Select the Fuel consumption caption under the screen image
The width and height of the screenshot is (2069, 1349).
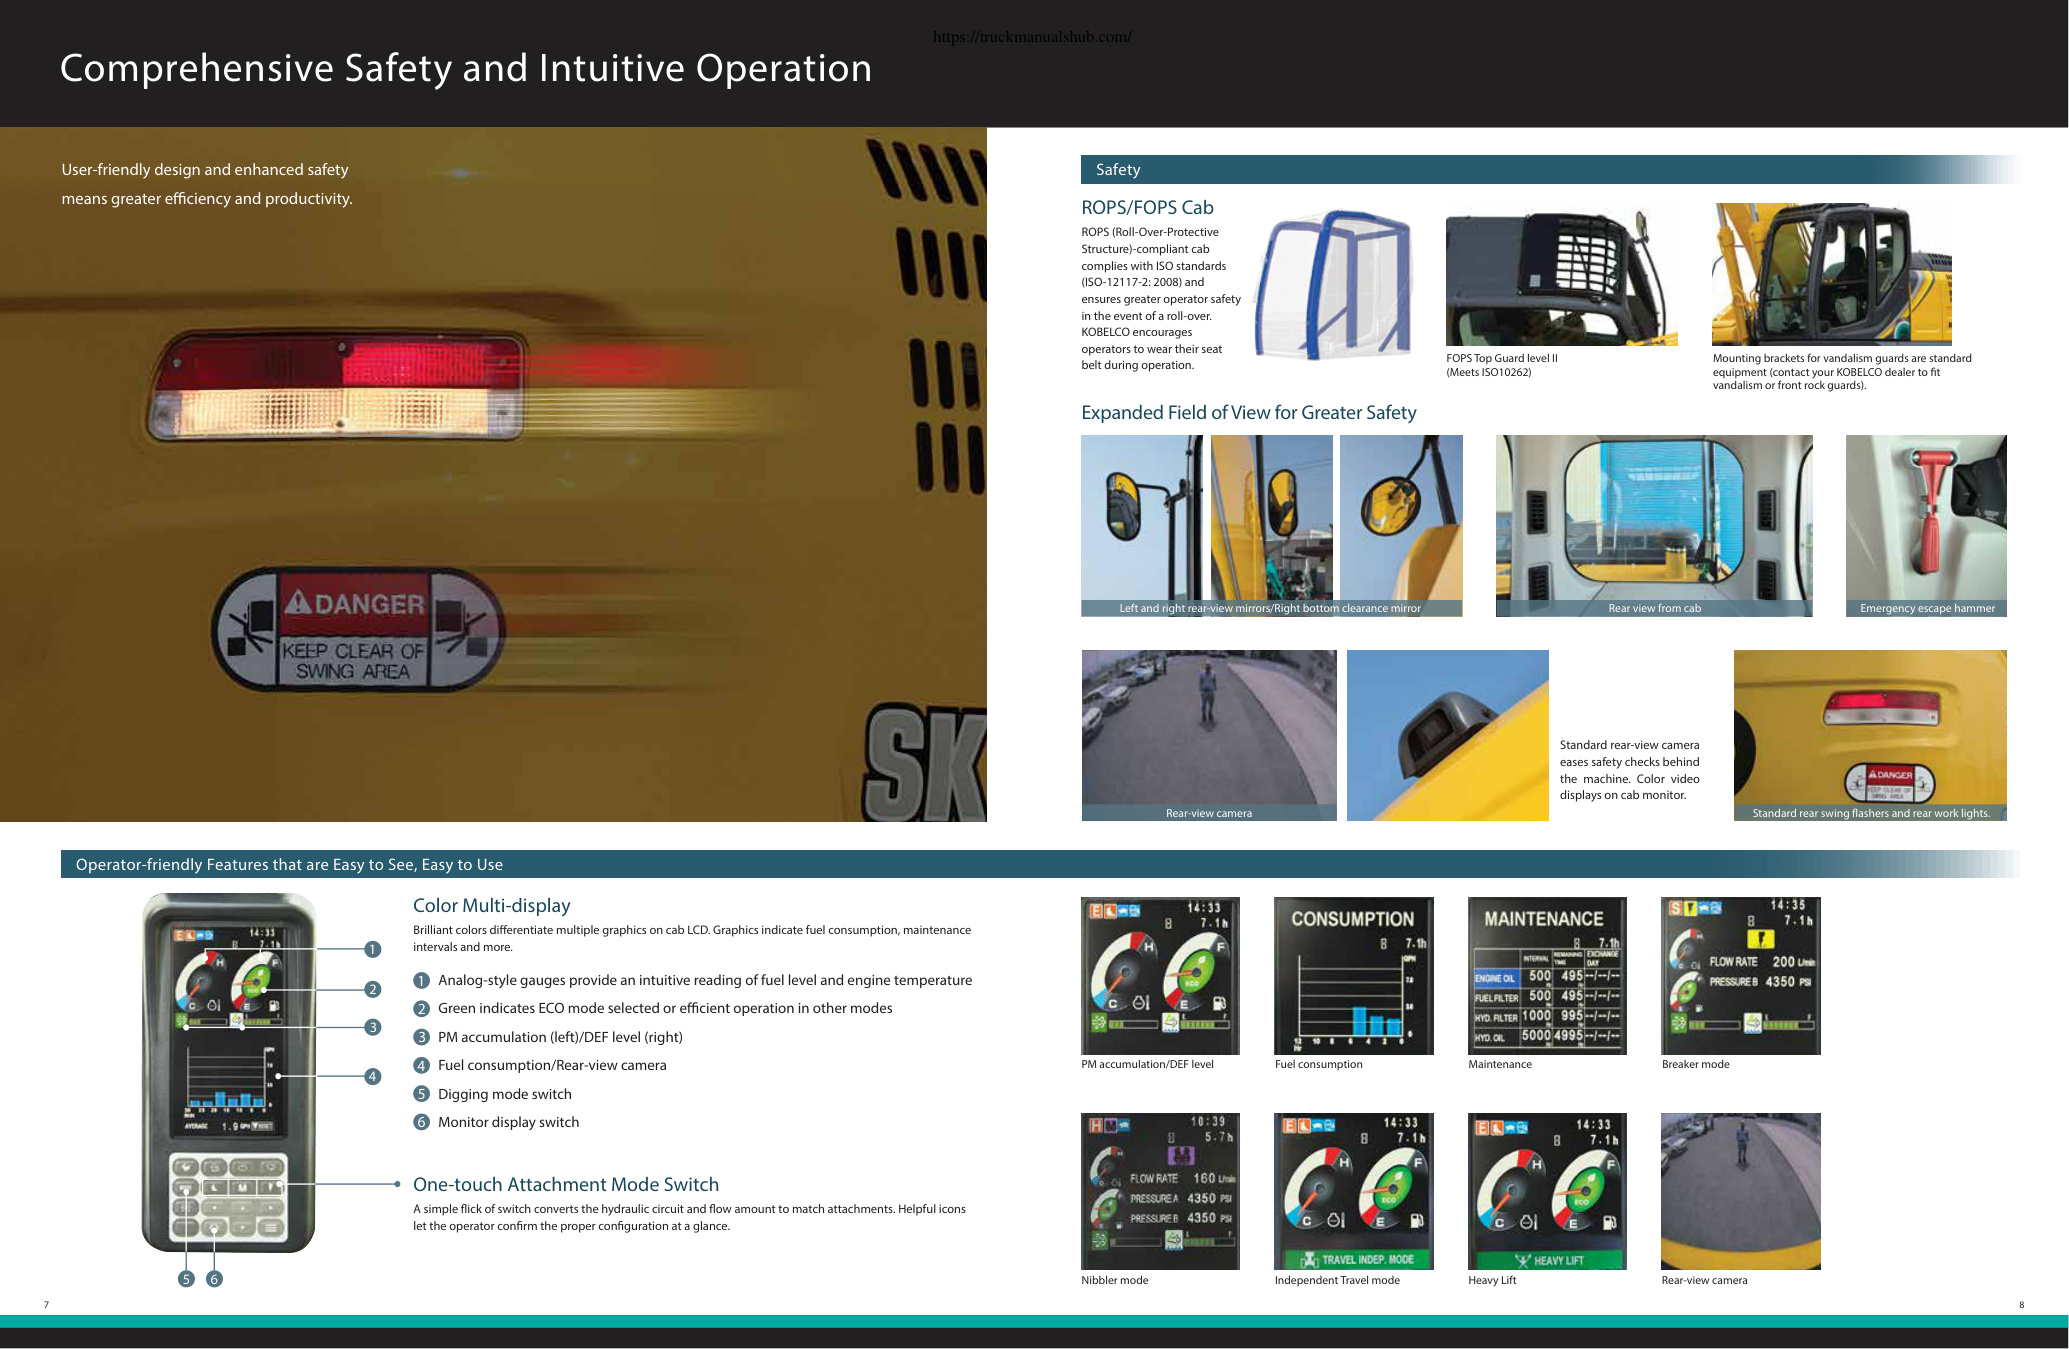(1318, 1064)
